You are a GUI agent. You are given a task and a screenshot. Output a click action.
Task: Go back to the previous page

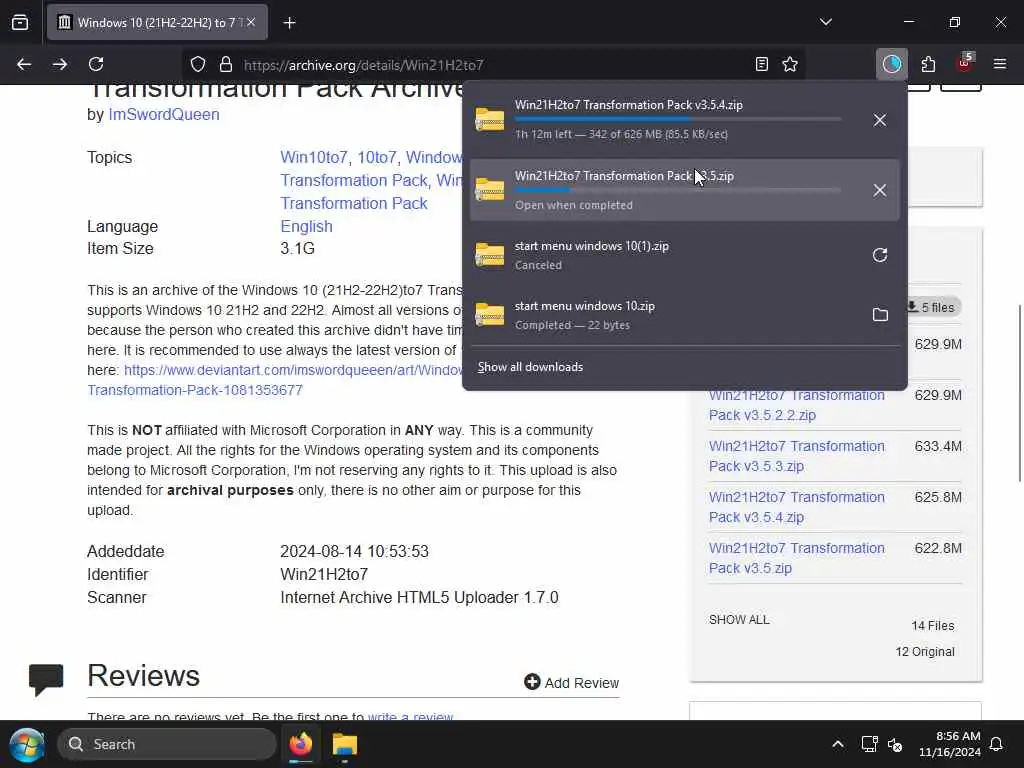coord(24,64)
